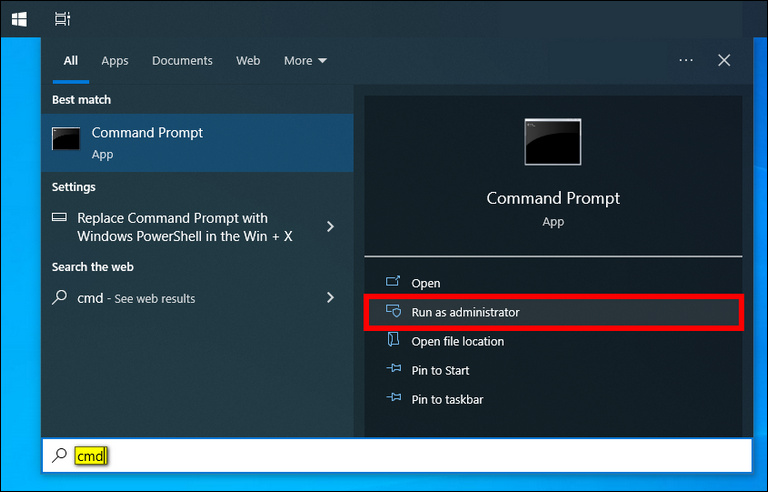
Task: Click the Search the web heading
Action: tap(93, 267)
